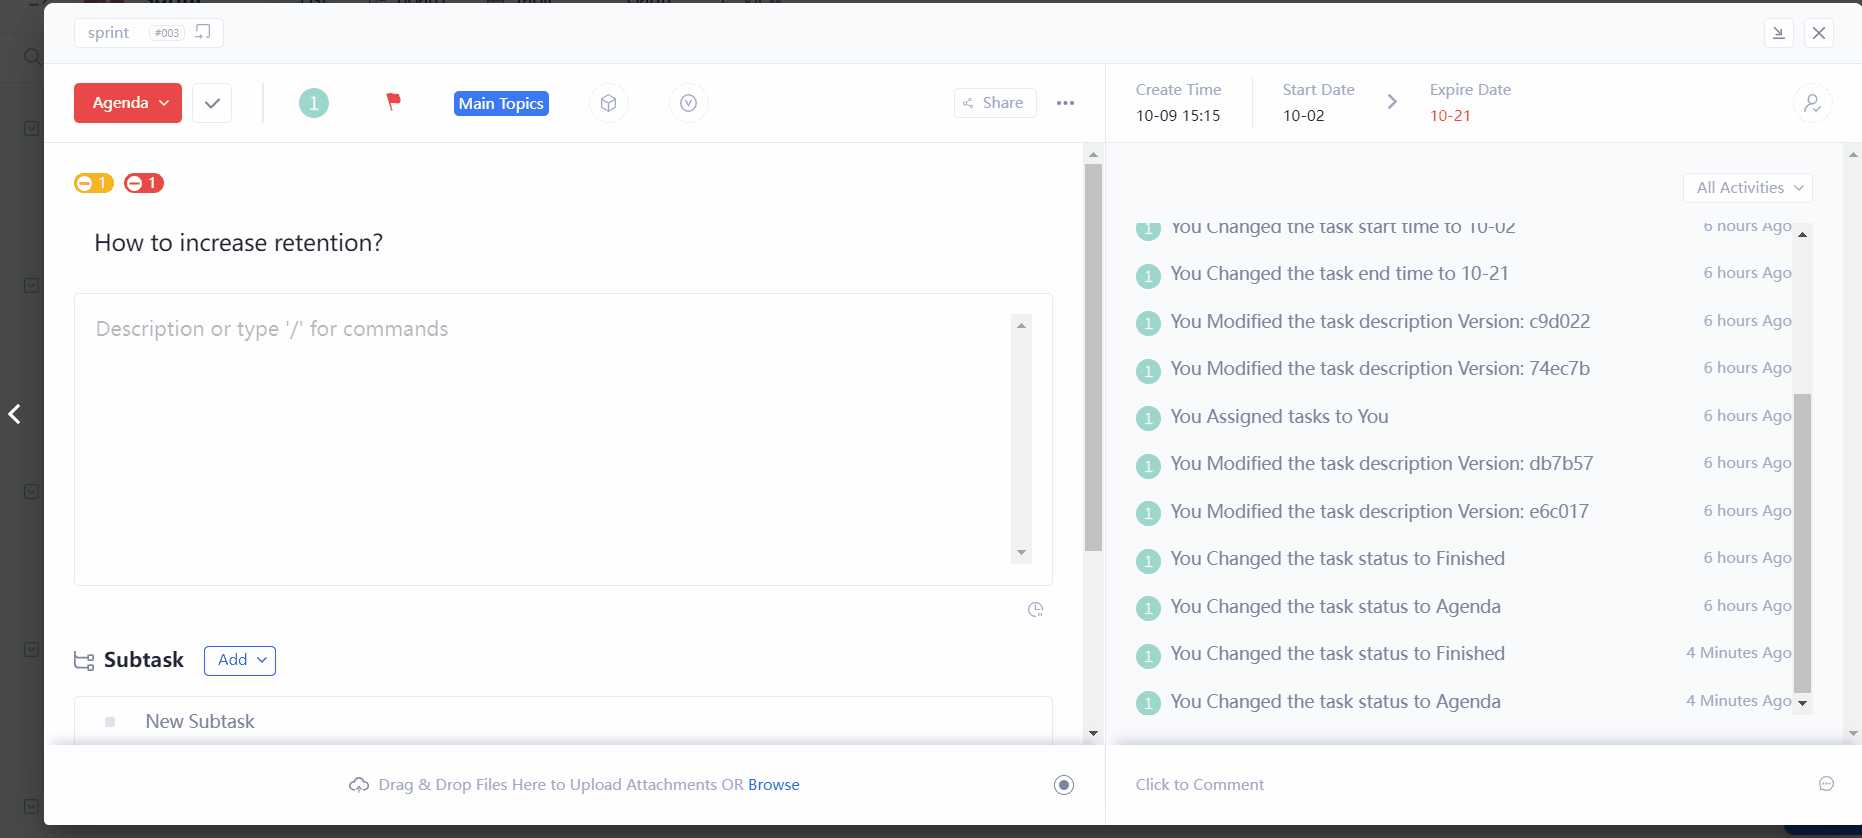1862x838 pixels.
Task: Open the Subtask Add dropdown
Action: pyautogui.click(x=240, y=660)
